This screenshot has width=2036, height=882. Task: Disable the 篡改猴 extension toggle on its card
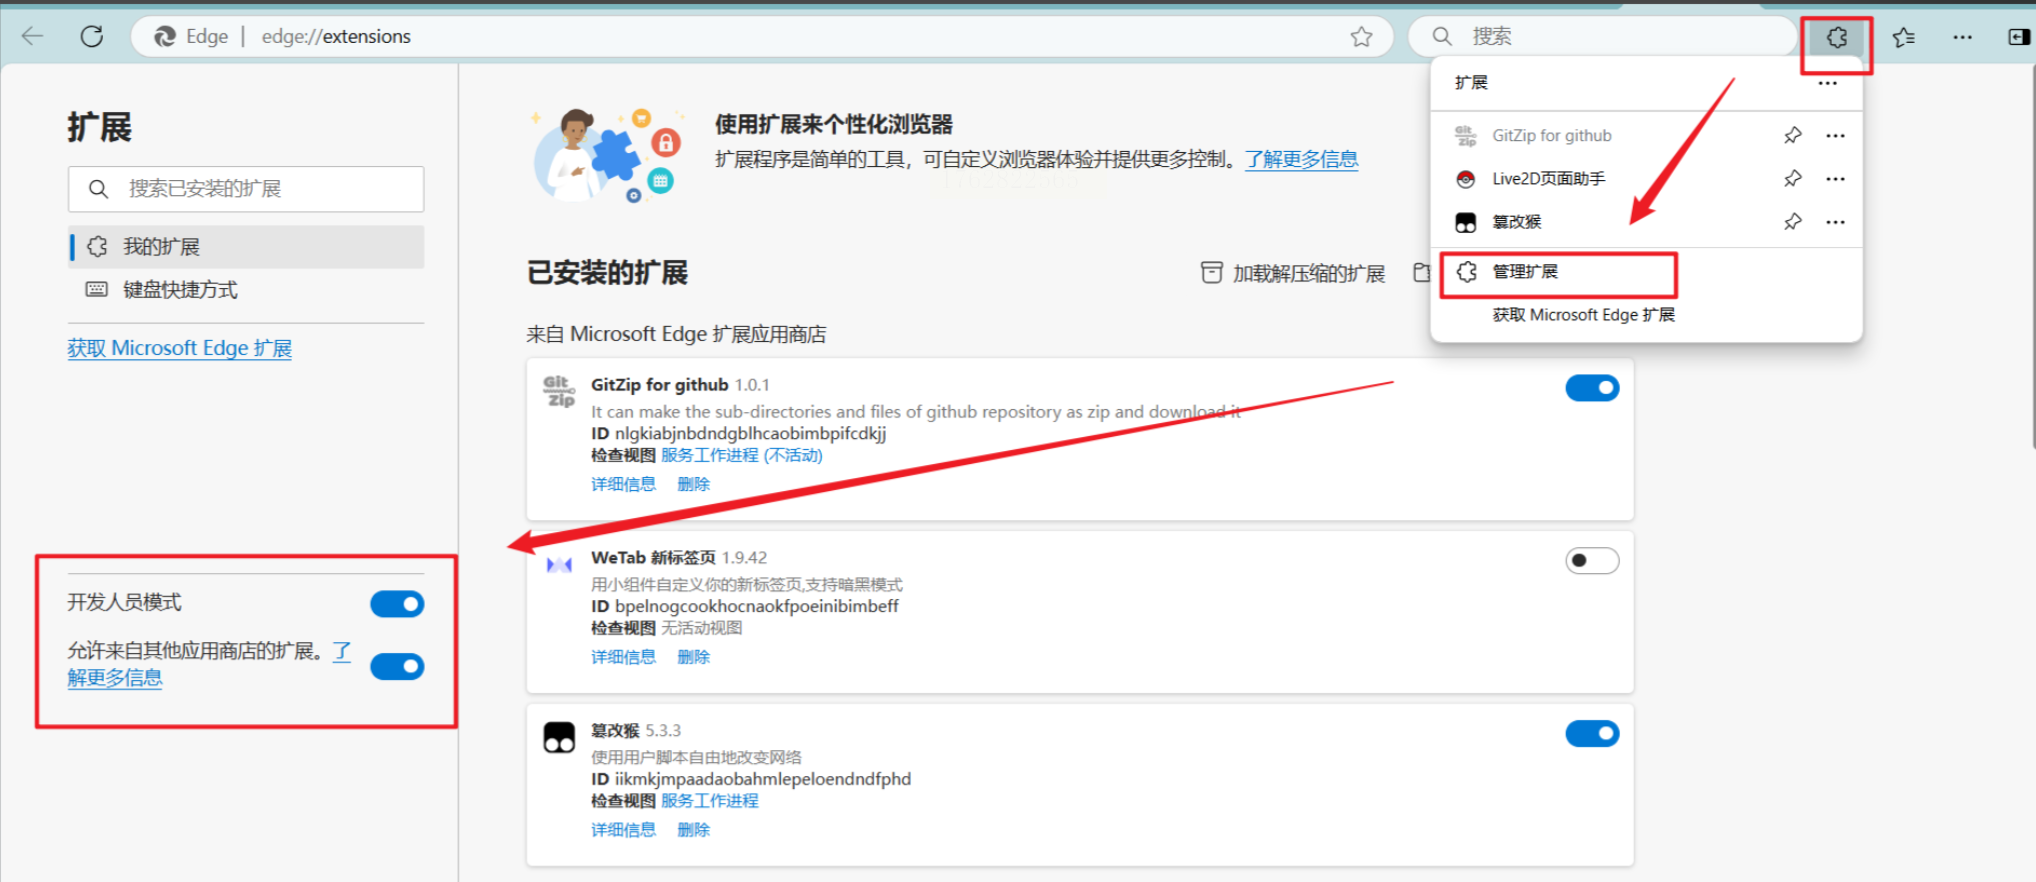[x=1592, y=734]
